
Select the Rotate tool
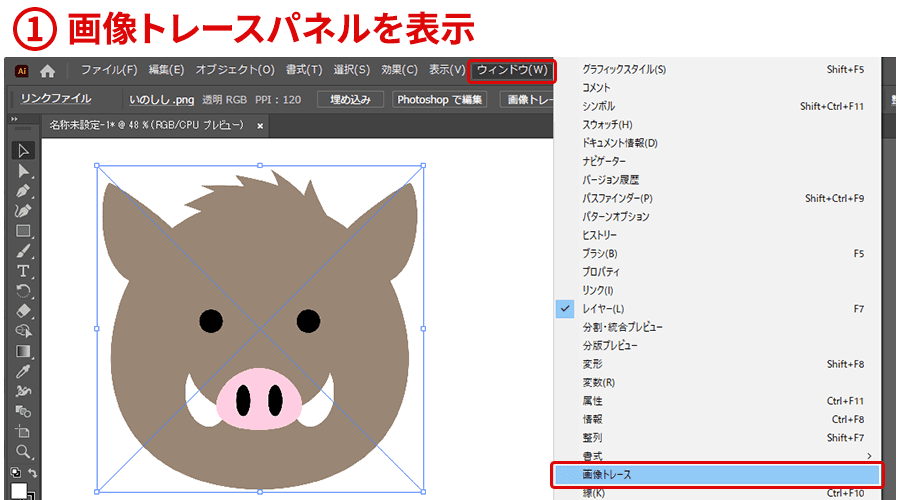click(x=23, y=291)
